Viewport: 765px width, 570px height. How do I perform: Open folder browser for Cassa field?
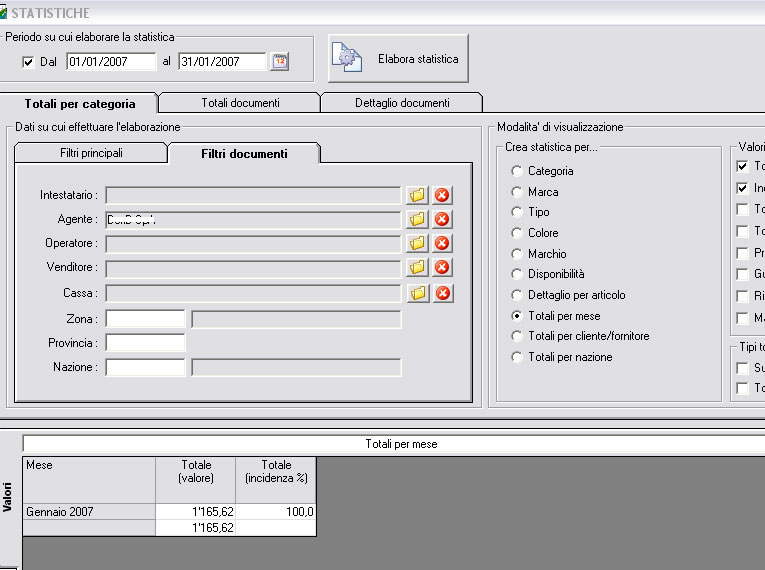pos(417,293)
